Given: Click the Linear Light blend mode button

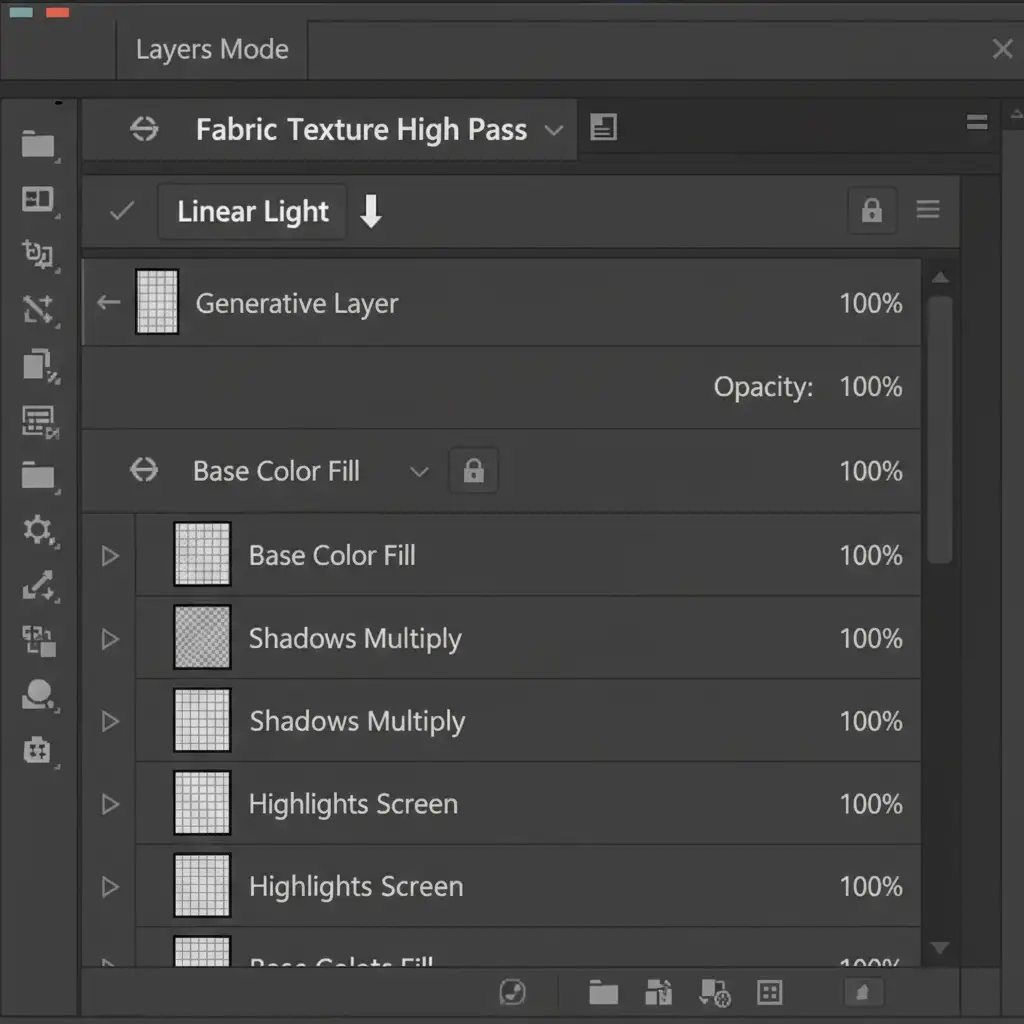Looking at the screenshot, I should point(252,211).
